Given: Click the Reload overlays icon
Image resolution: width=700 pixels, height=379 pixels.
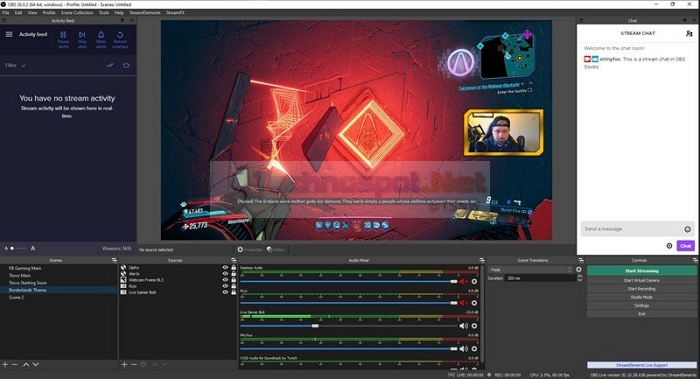Looking at the screenshot, I should point(120,35).
